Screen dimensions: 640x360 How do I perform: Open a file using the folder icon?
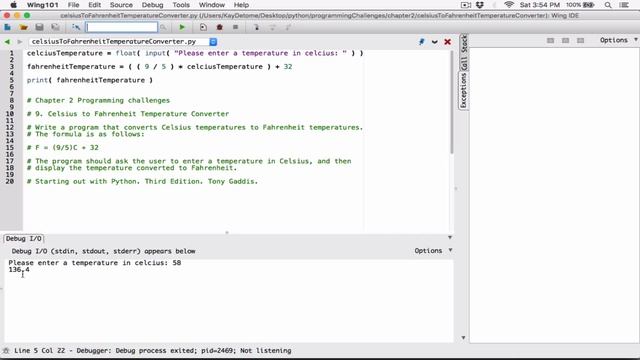[24, 27]
